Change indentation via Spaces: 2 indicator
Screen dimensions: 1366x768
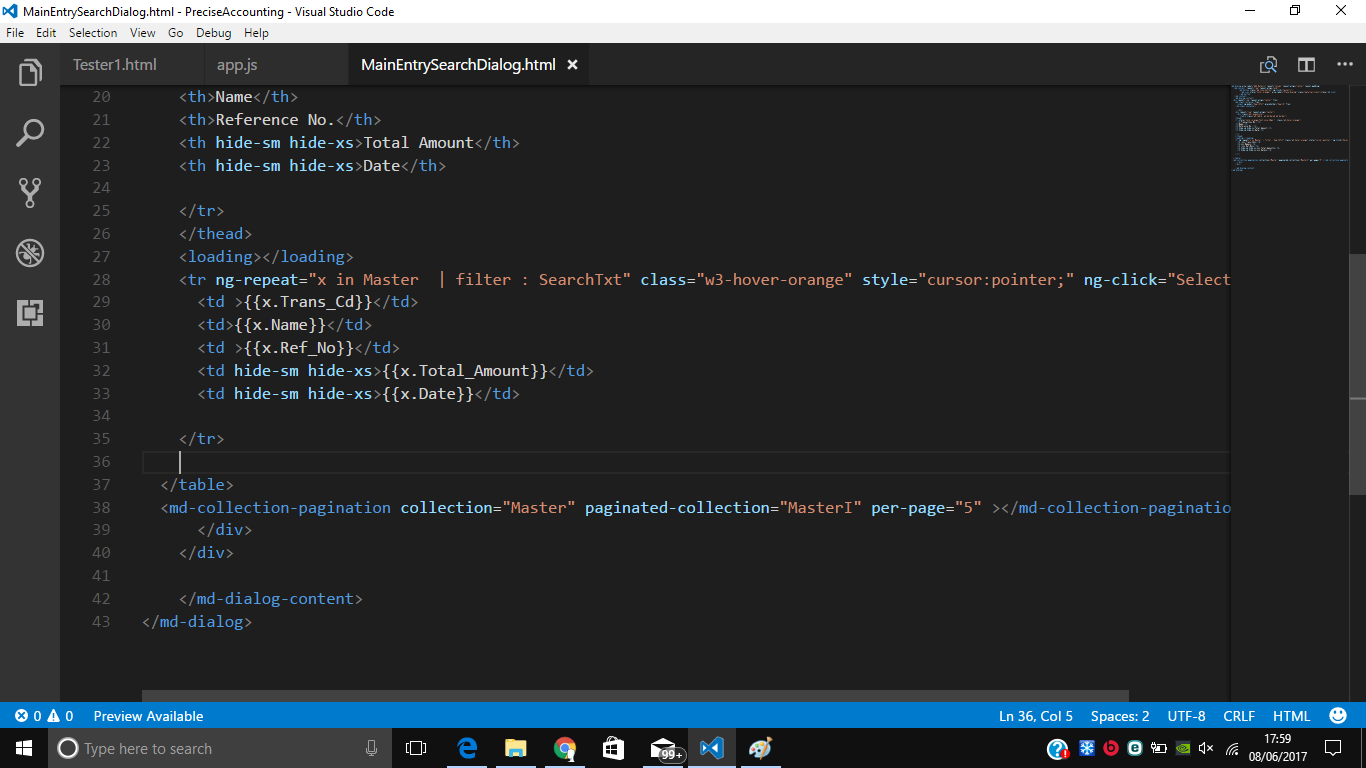click(1120, 715)
